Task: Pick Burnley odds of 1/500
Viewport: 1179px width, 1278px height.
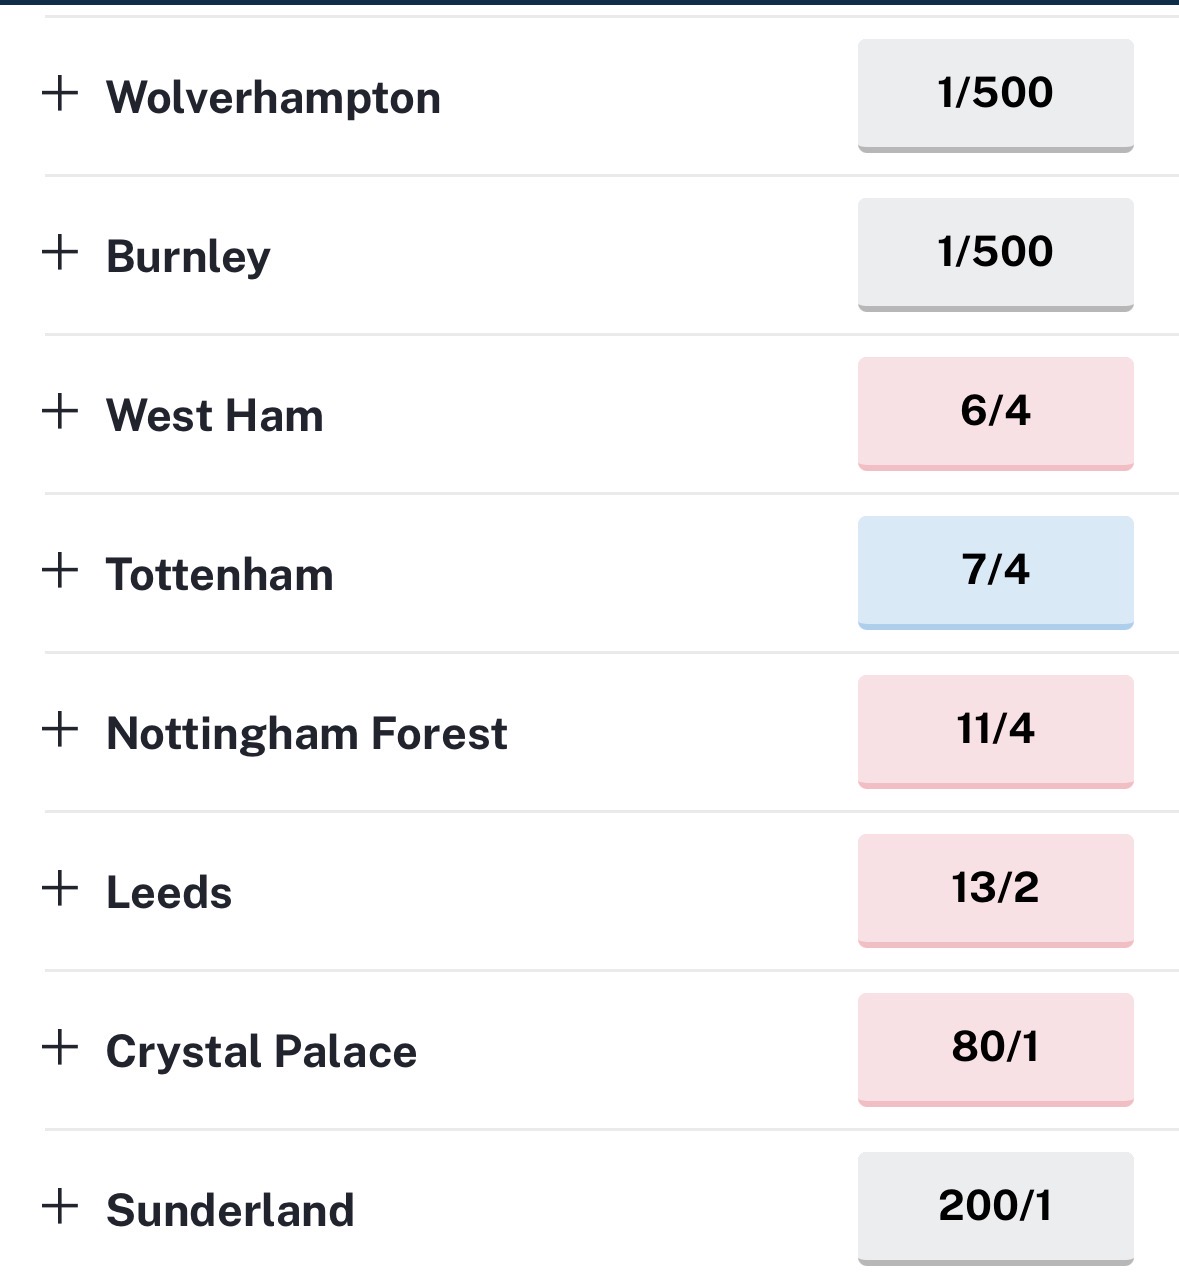Action: click(995, 253)
